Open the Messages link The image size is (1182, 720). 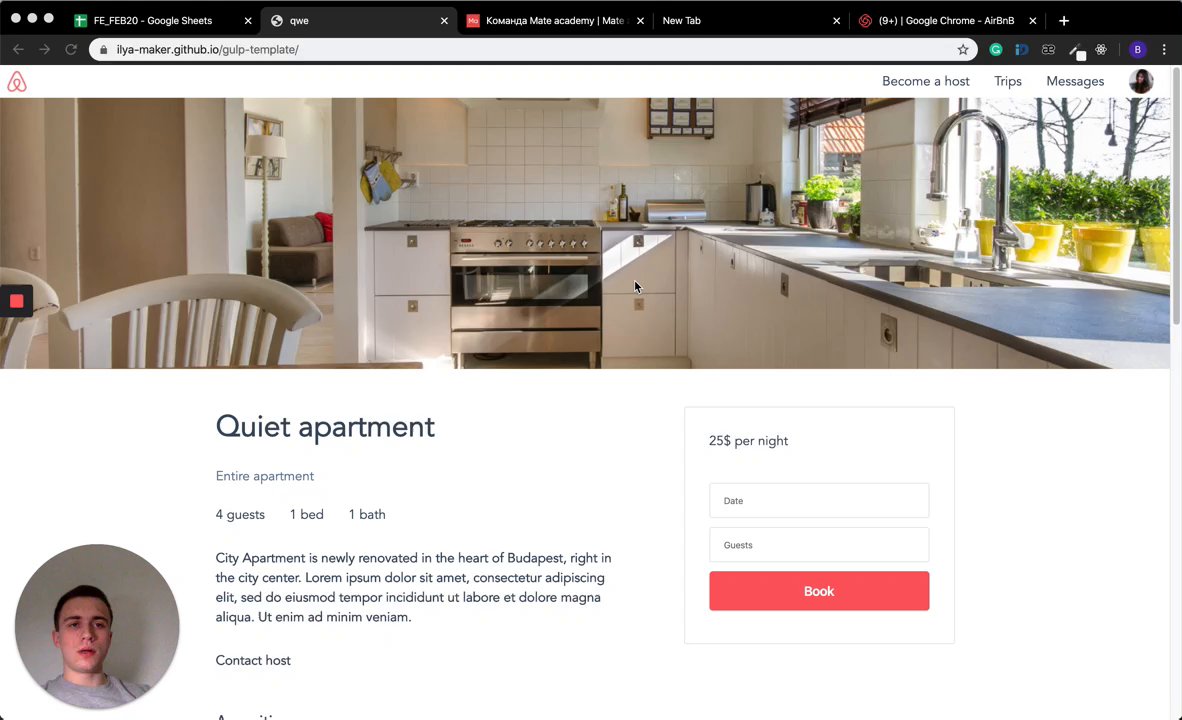pos(1075,81)
